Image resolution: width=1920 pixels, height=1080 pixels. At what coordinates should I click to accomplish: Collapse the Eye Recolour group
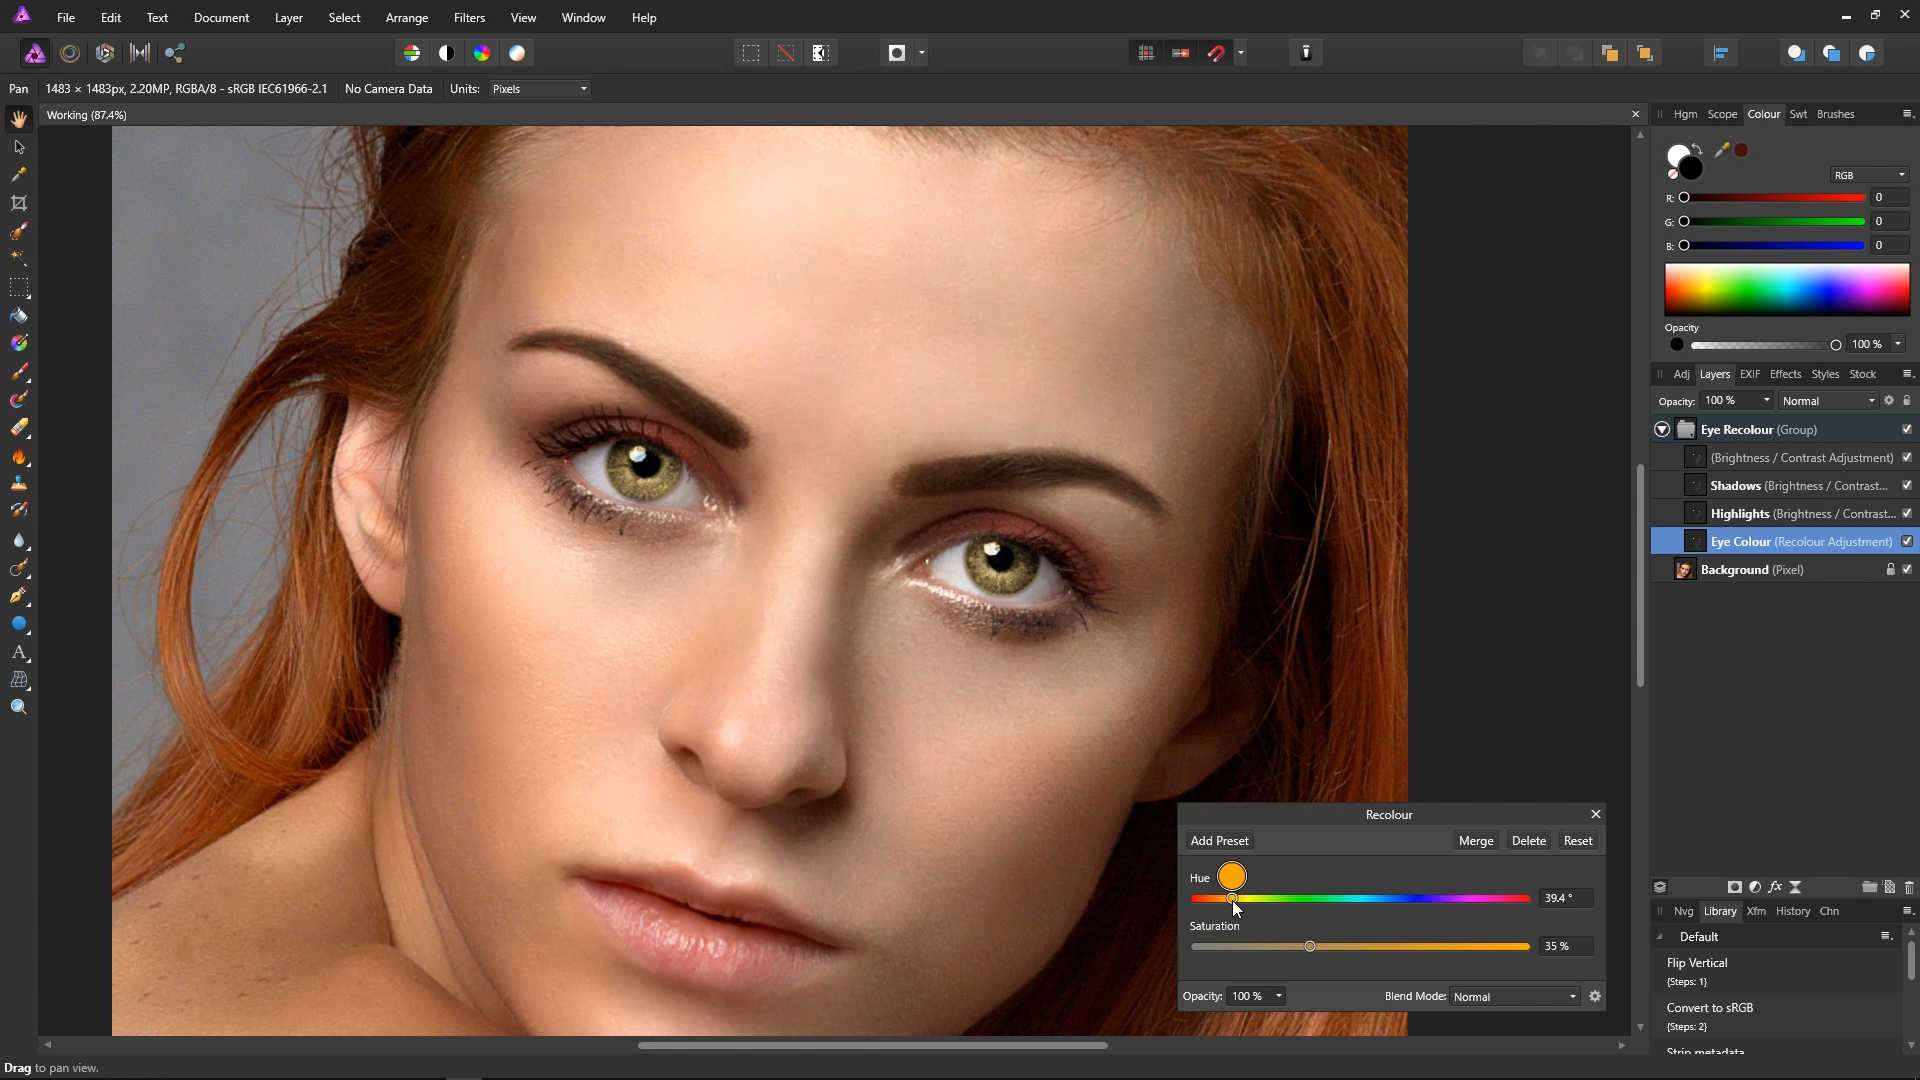[x=1662, y=429]
